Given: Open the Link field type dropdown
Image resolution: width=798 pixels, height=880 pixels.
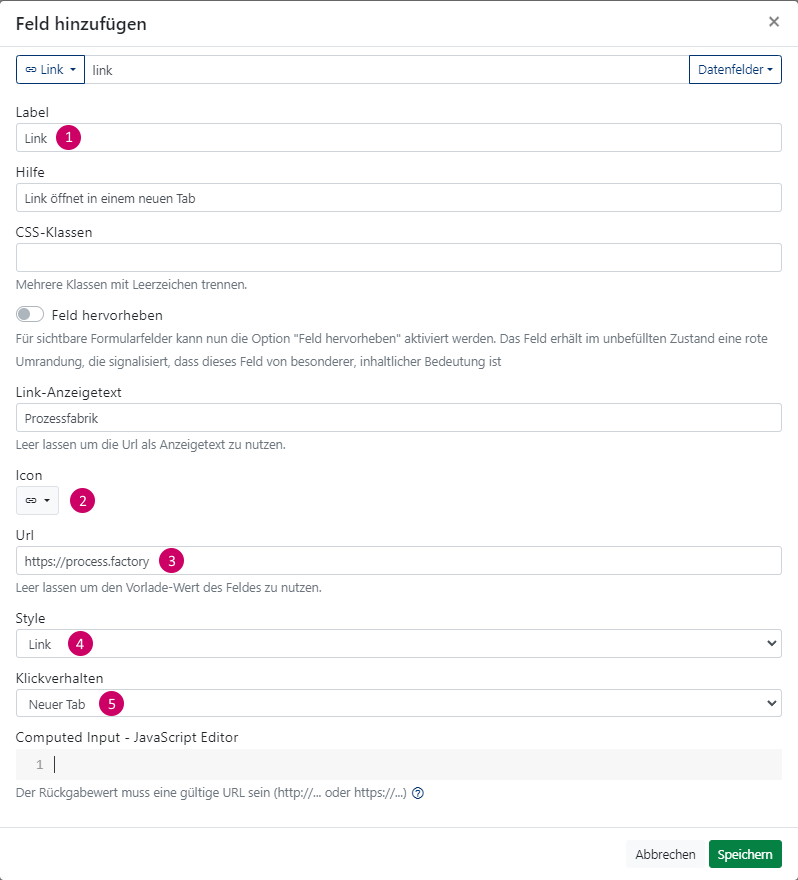Looking at the screenshot, I should [51, 70].
